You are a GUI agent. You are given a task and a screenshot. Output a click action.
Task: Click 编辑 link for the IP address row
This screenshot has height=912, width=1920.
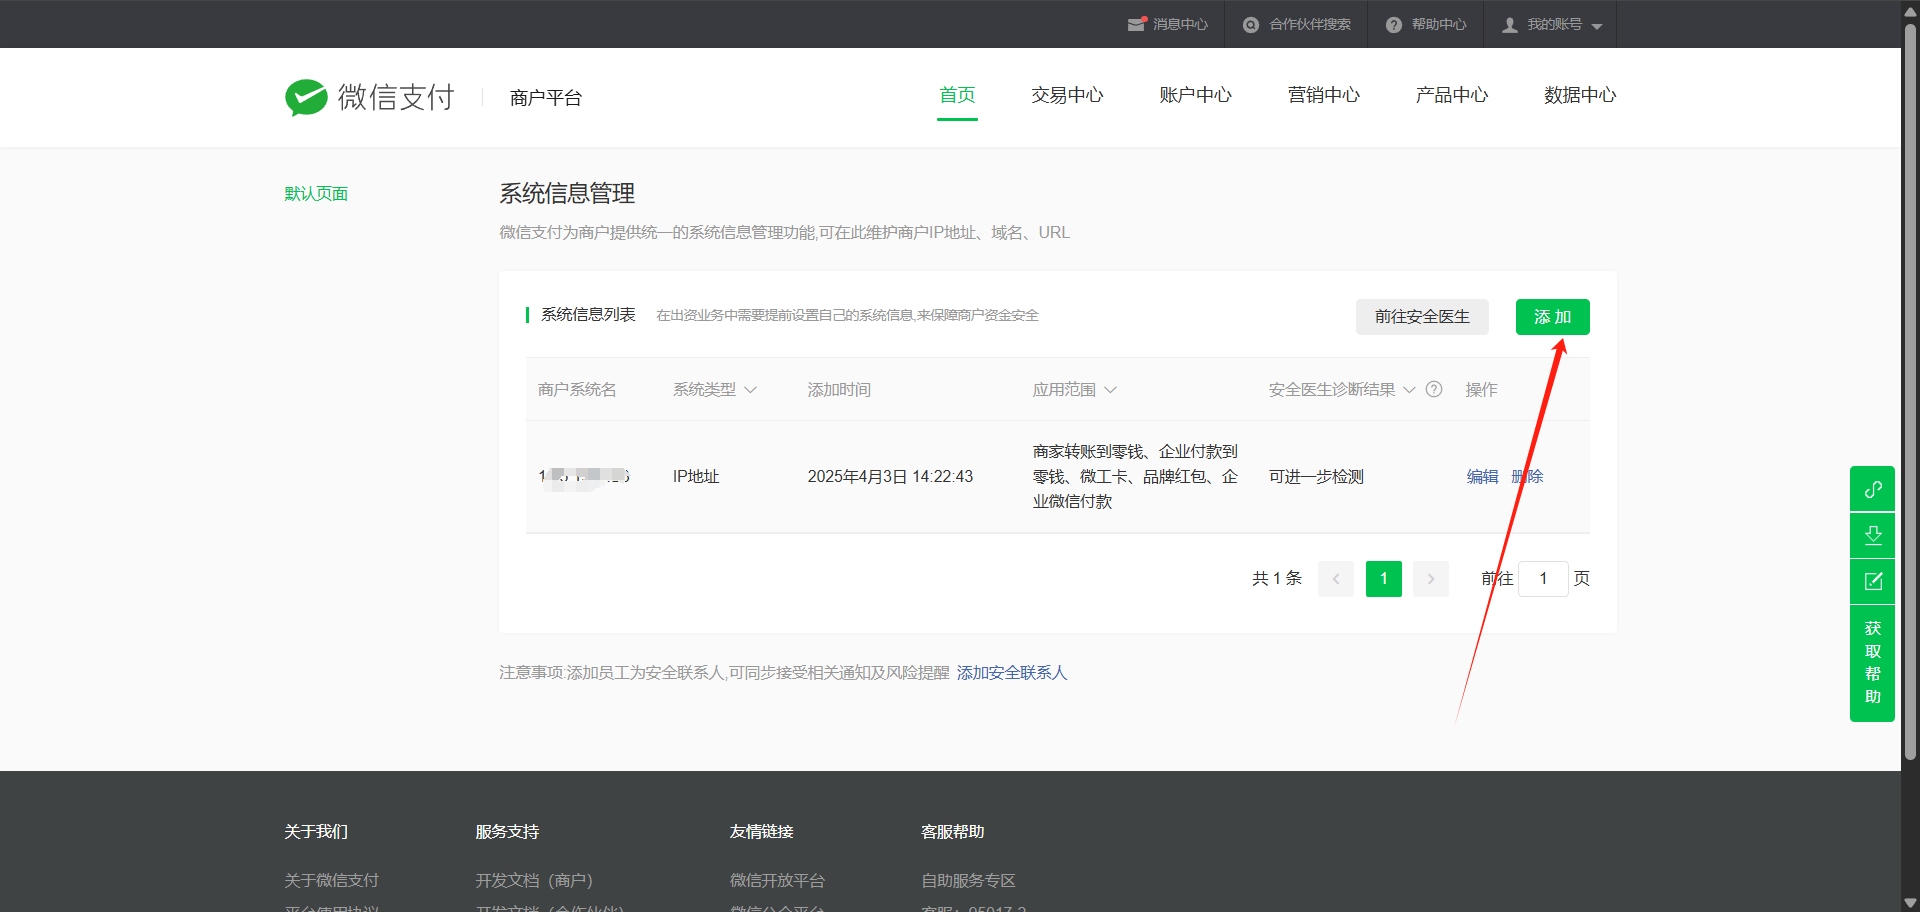pyautogui.click(x=1482, y=477)
